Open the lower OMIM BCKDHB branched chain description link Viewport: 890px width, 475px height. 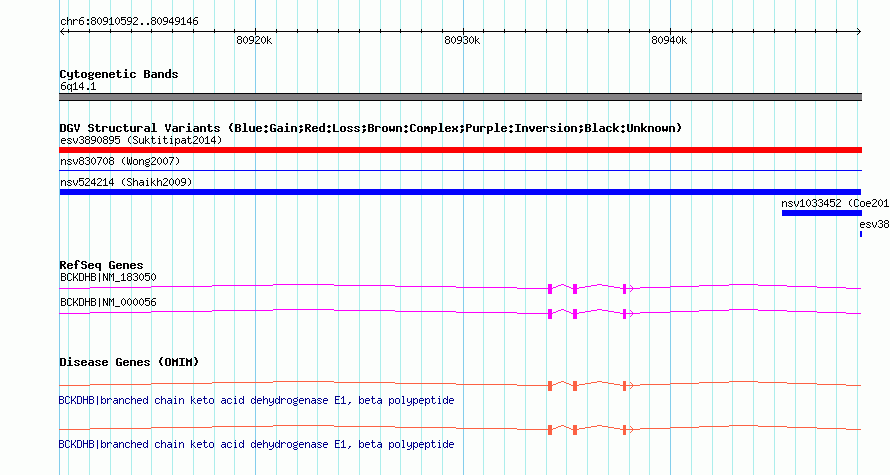(x=257, y=444)
